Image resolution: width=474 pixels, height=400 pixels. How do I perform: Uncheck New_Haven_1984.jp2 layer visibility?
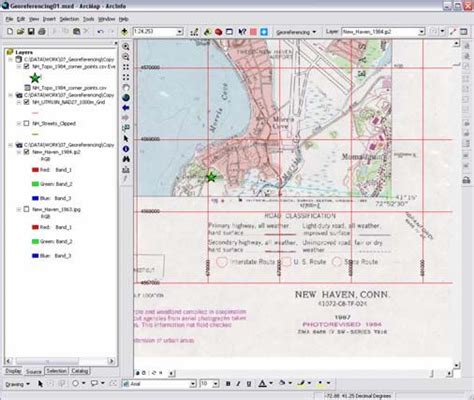[x=26, y=152]
